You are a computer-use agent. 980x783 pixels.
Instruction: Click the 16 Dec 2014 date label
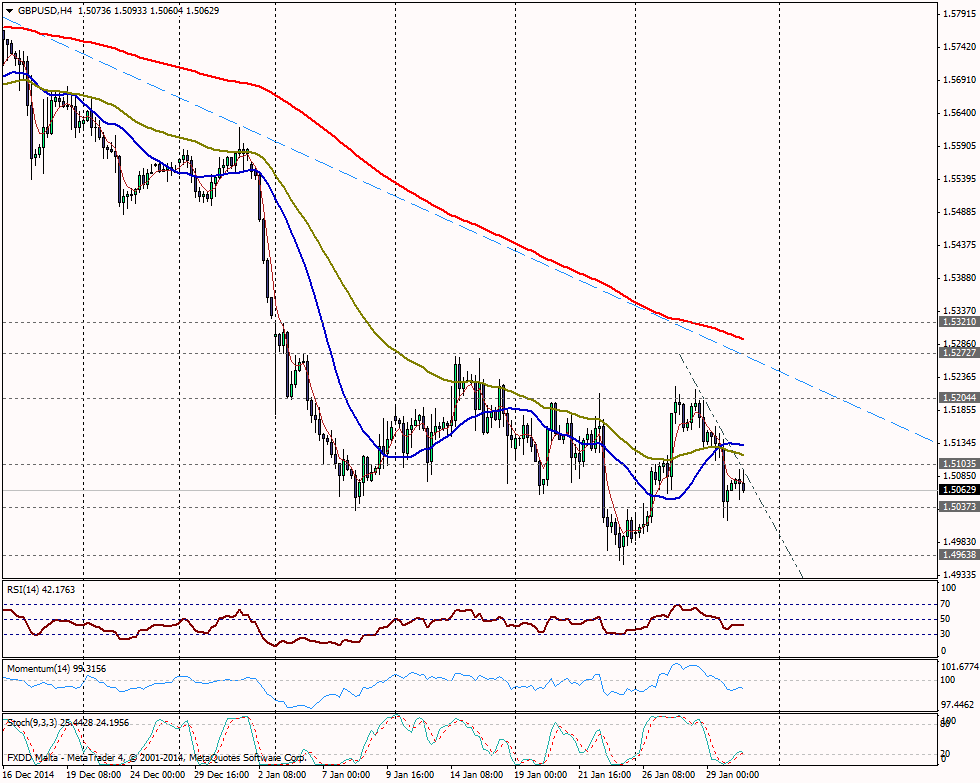coord(30,775)
